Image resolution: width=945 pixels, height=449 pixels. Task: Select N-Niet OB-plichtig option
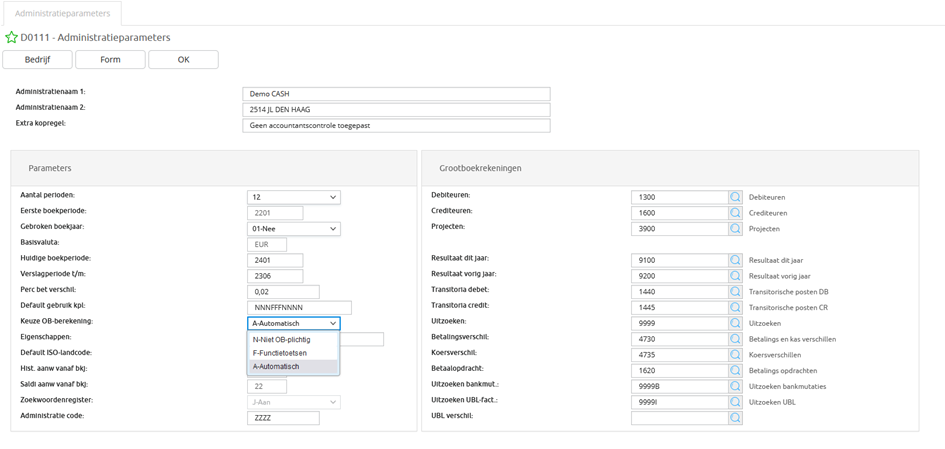[280, 339]
